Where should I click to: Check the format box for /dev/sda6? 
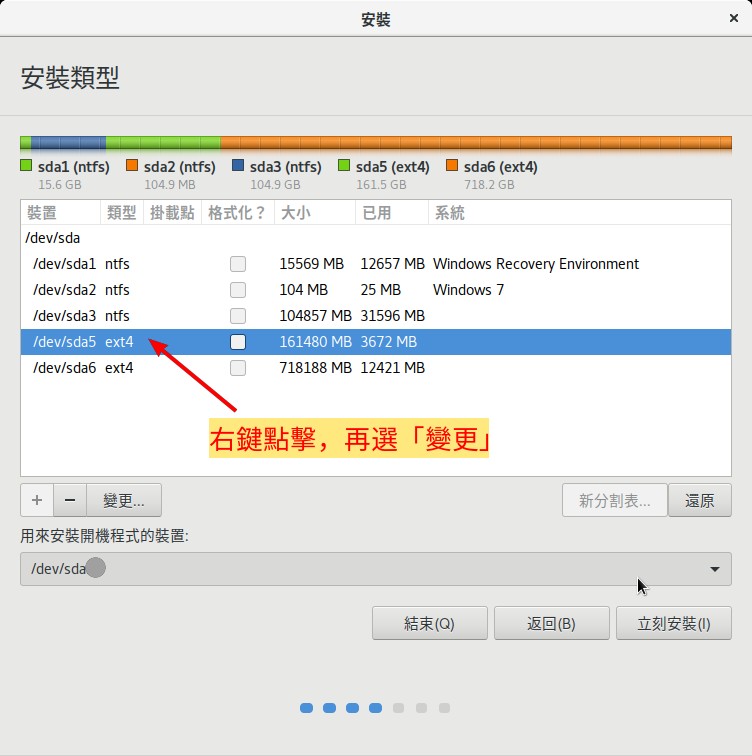238,368
